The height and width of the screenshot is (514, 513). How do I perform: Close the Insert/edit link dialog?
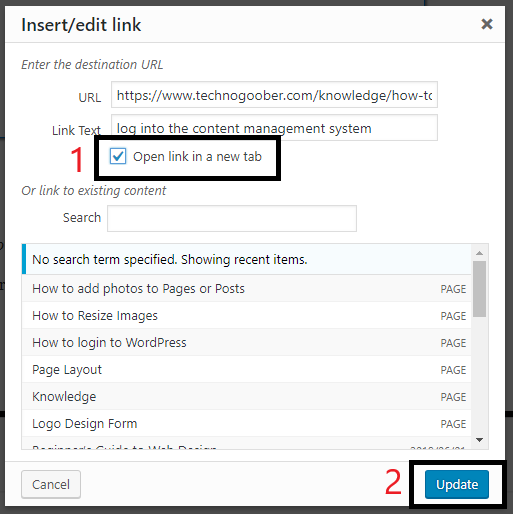coord(487,24)
